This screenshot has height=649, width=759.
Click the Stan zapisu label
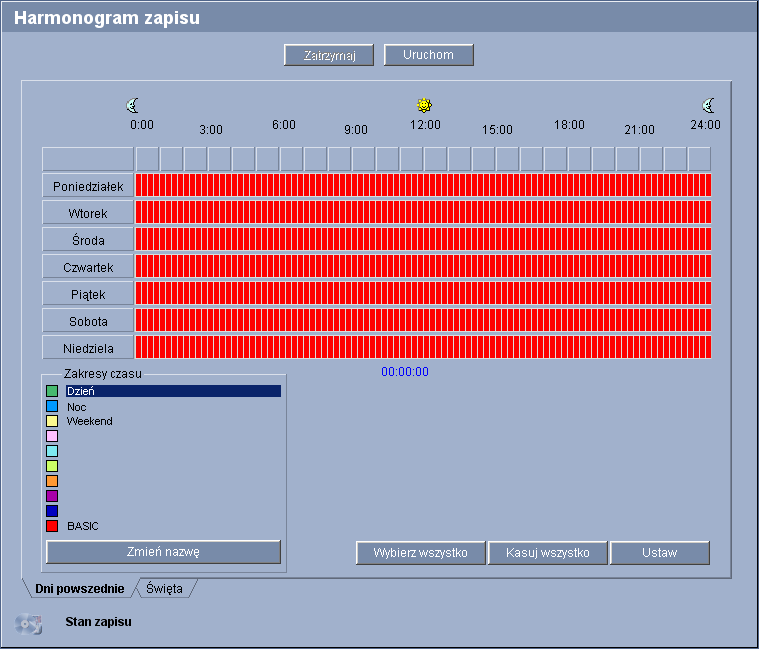point(98,622)
